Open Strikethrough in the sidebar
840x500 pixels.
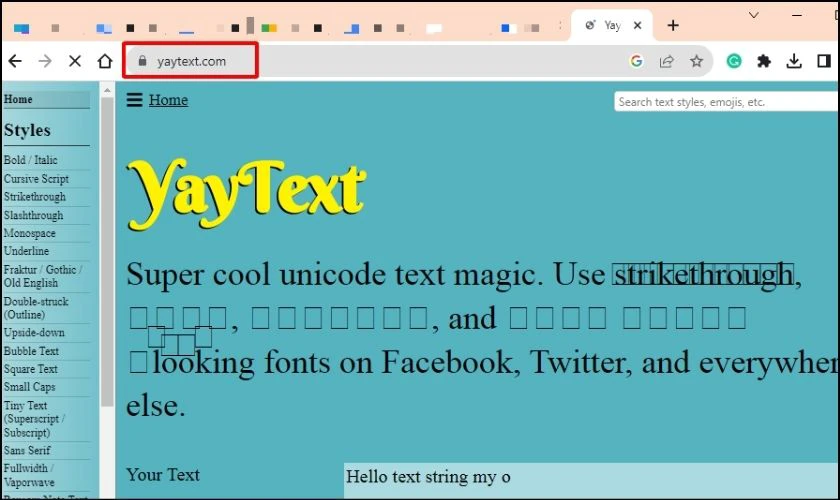35,197
